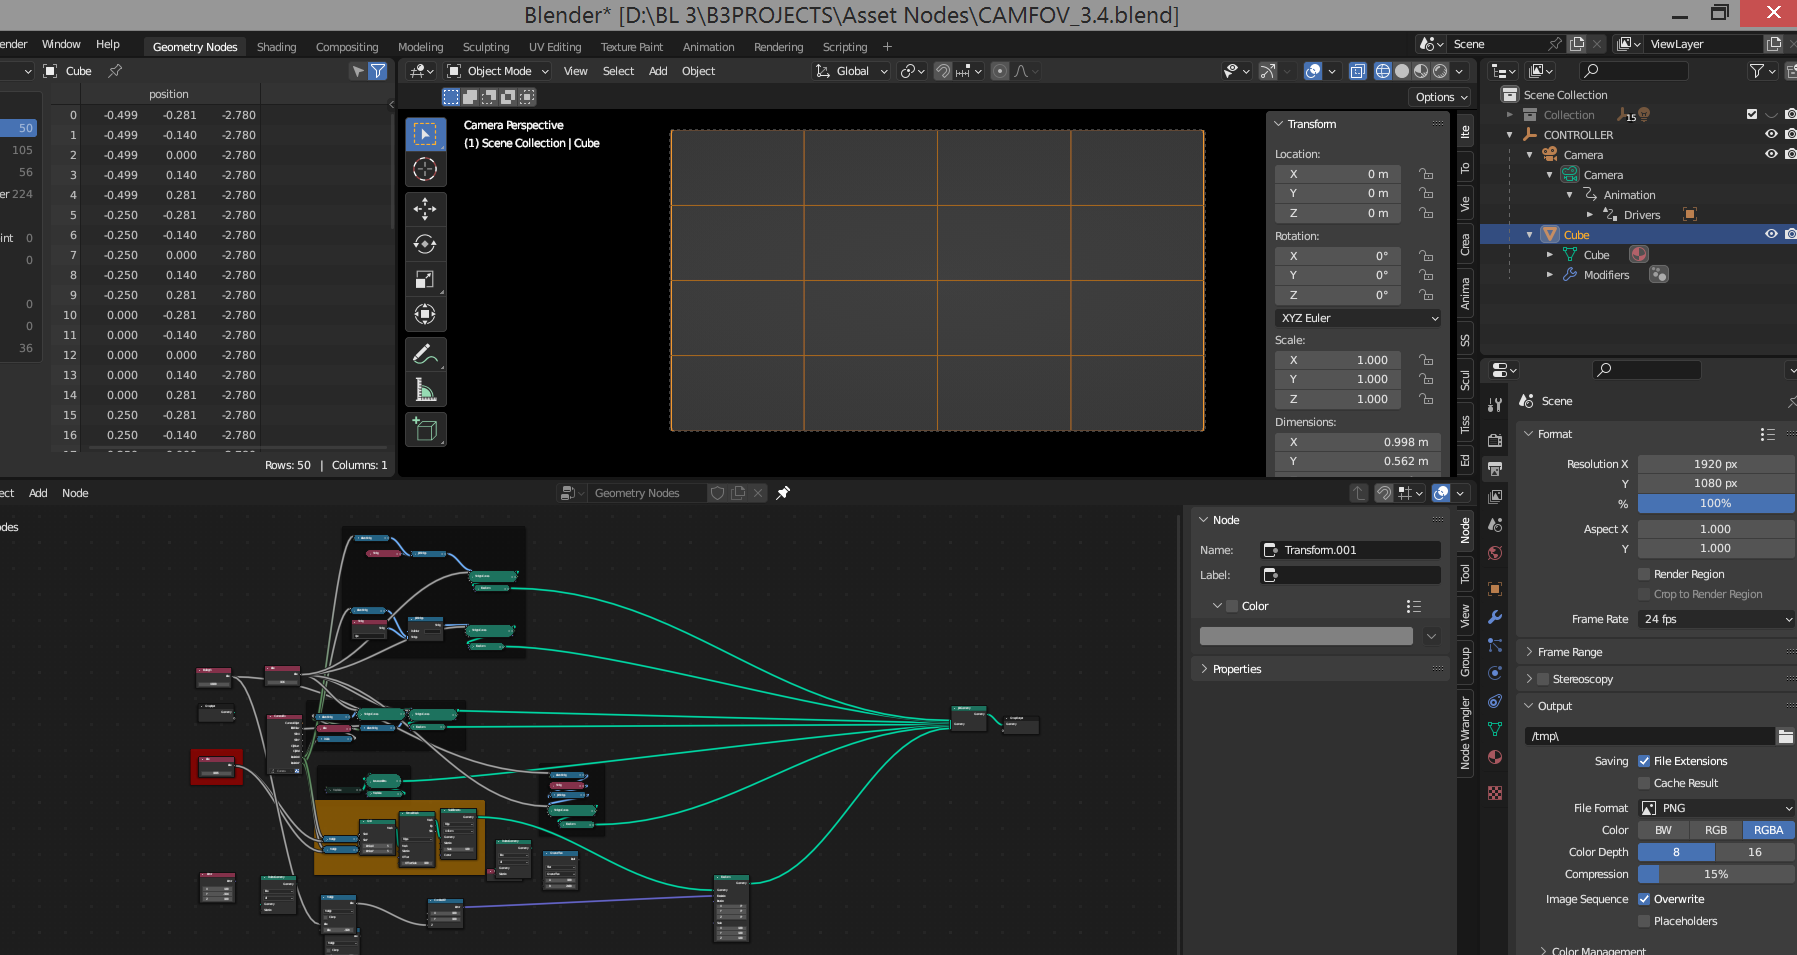This screenshot has width=1797, height=955.
Task: Switch viewport to rendered shading
Action: click(x=1440, y=71)
